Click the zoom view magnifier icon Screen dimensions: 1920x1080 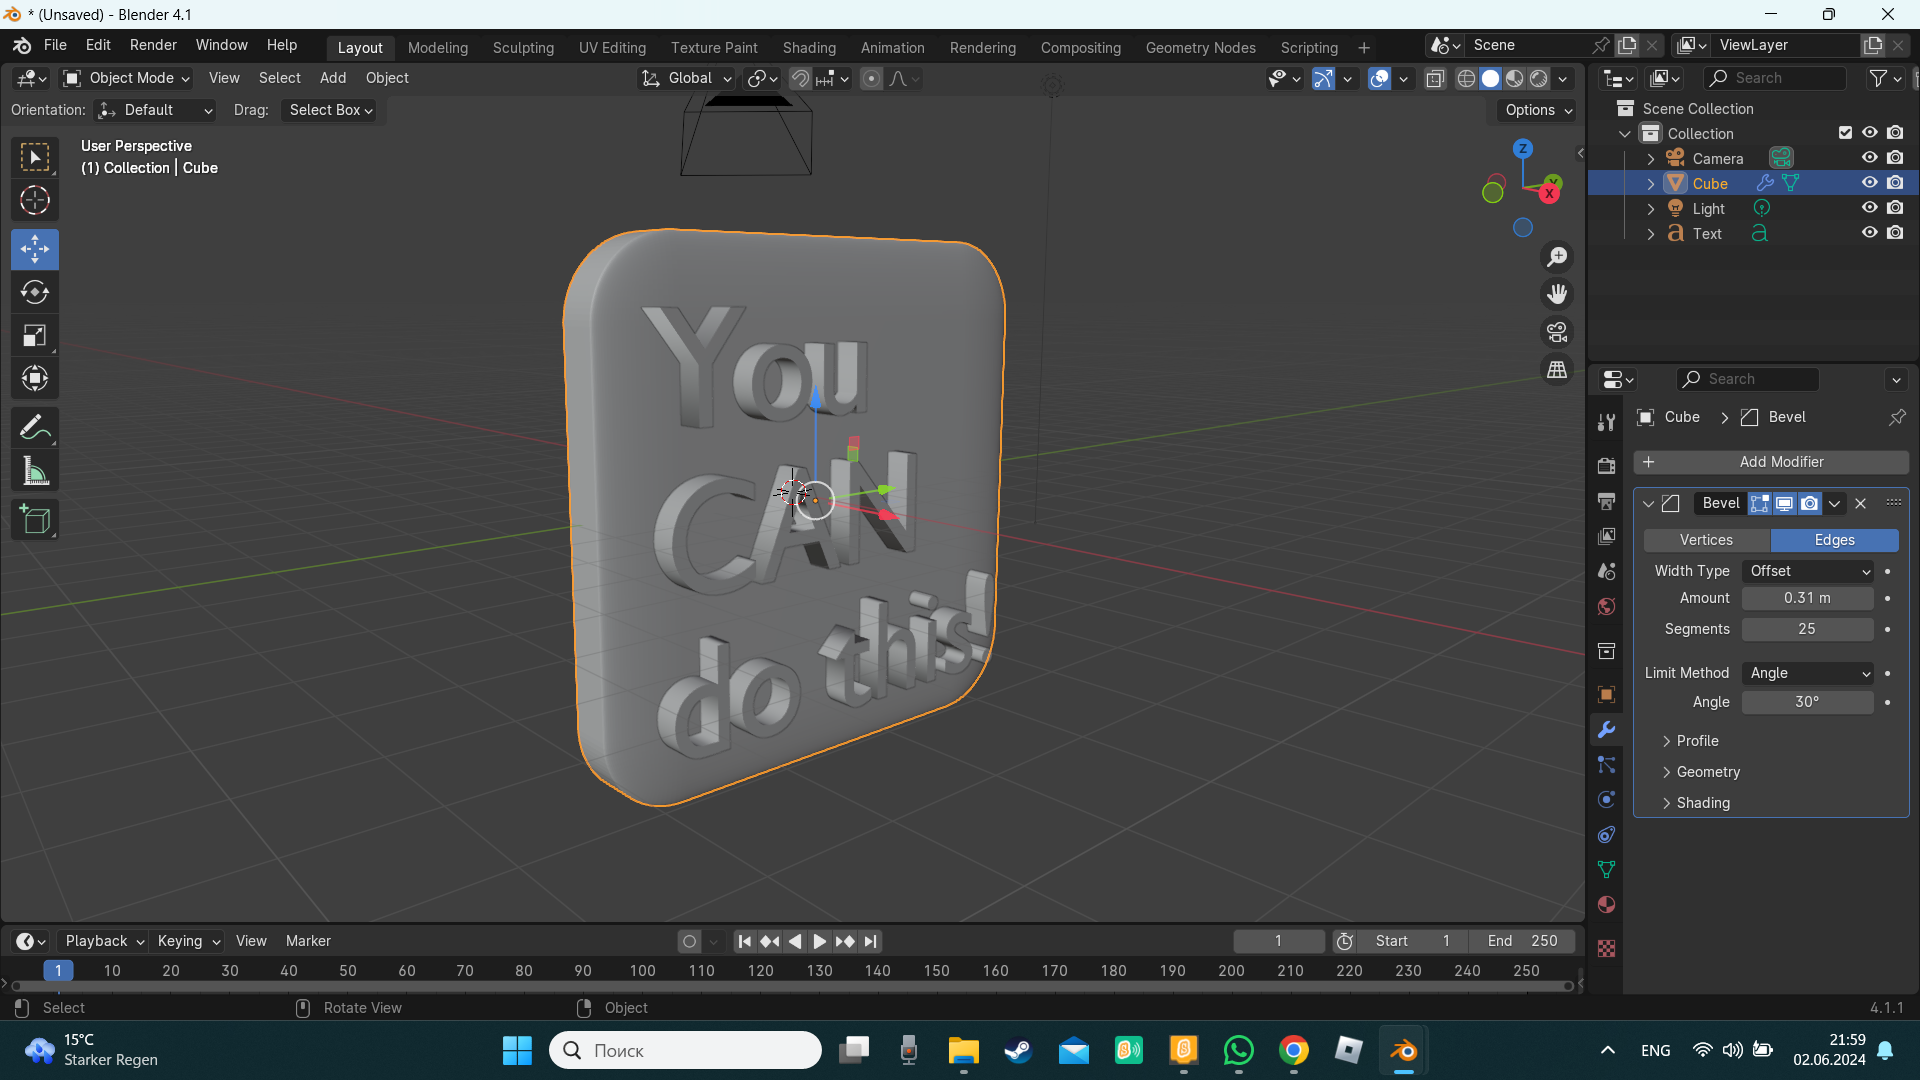[x=1557, y=257]
